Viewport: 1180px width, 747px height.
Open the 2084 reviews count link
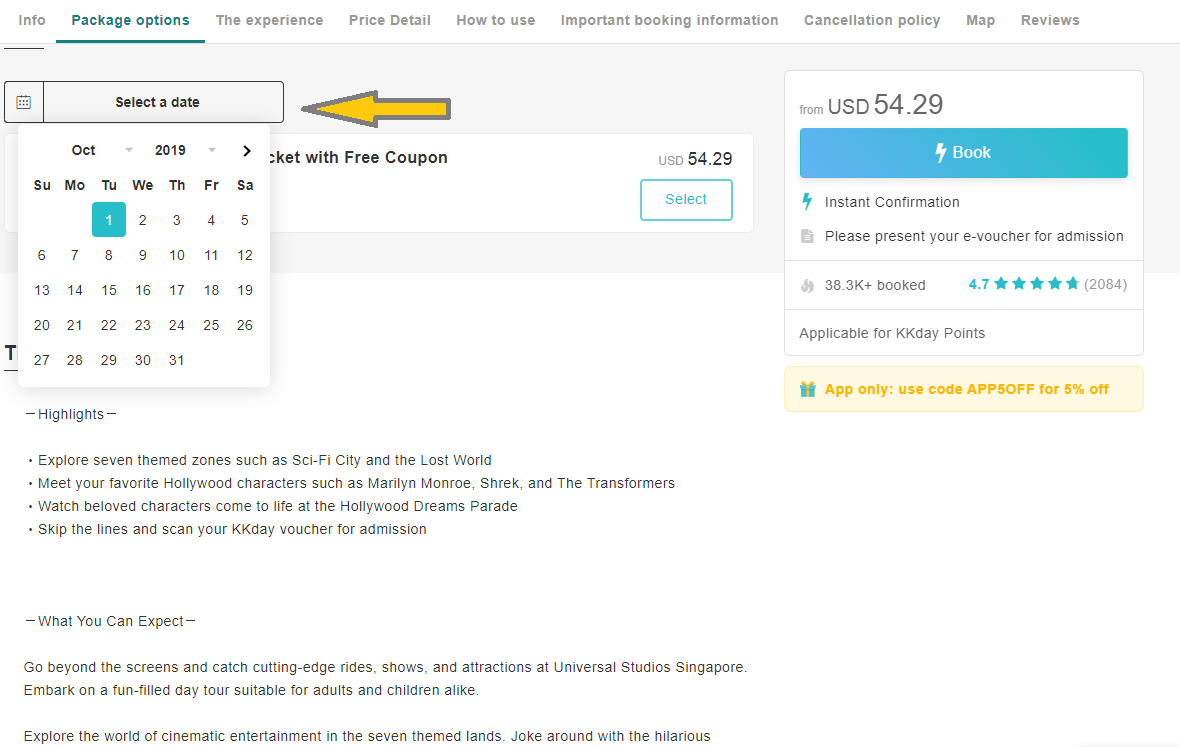point(1105,284)
